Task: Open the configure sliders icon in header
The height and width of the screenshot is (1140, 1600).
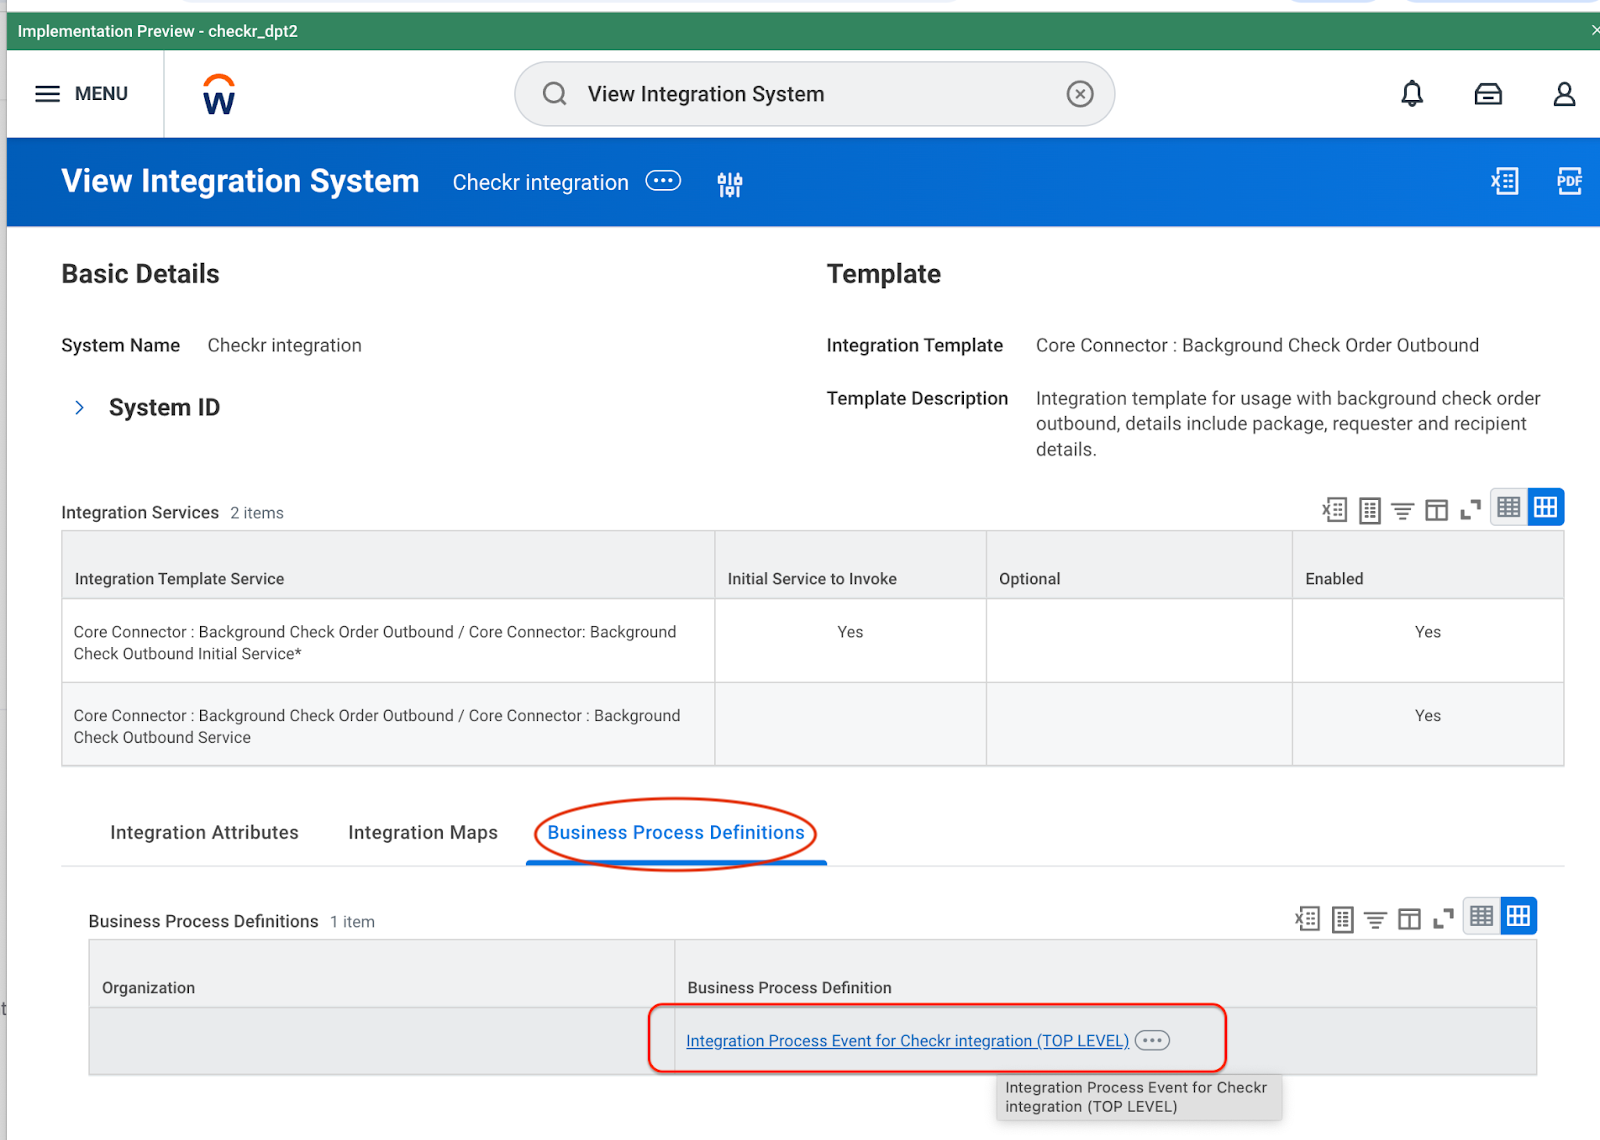Action: (730, 184)
